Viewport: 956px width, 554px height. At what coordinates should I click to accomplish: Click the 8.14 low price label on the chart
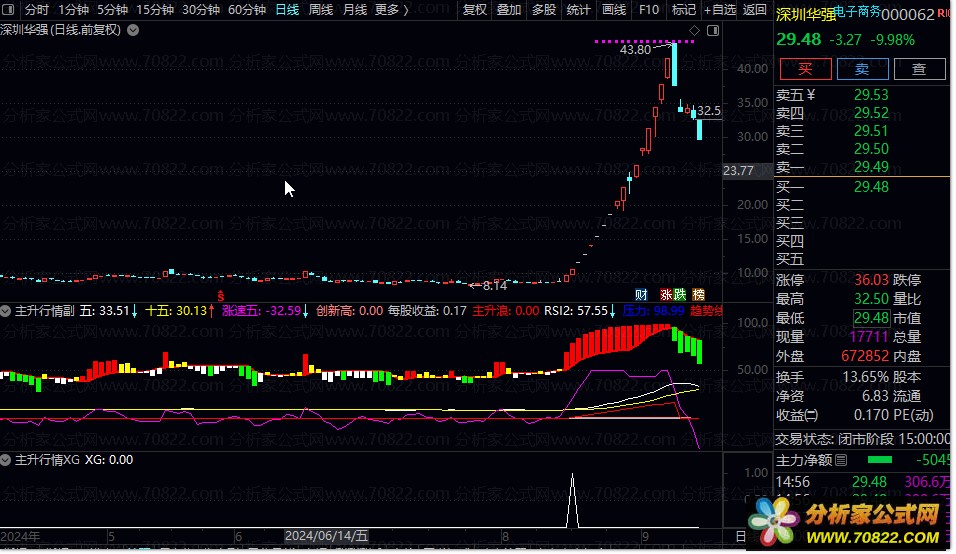494,285
